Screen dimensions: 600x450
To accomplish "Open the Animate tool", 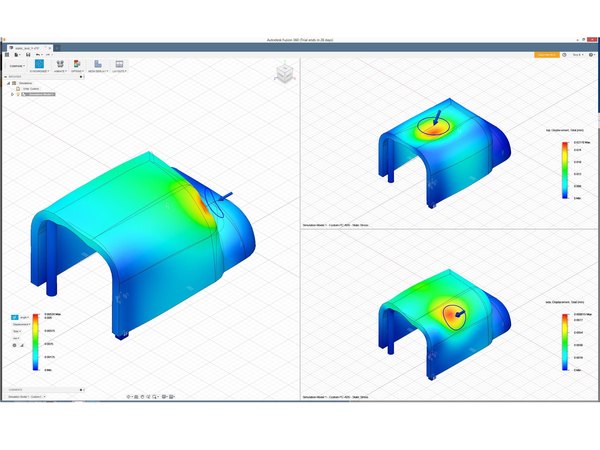I will coord(60,64).
